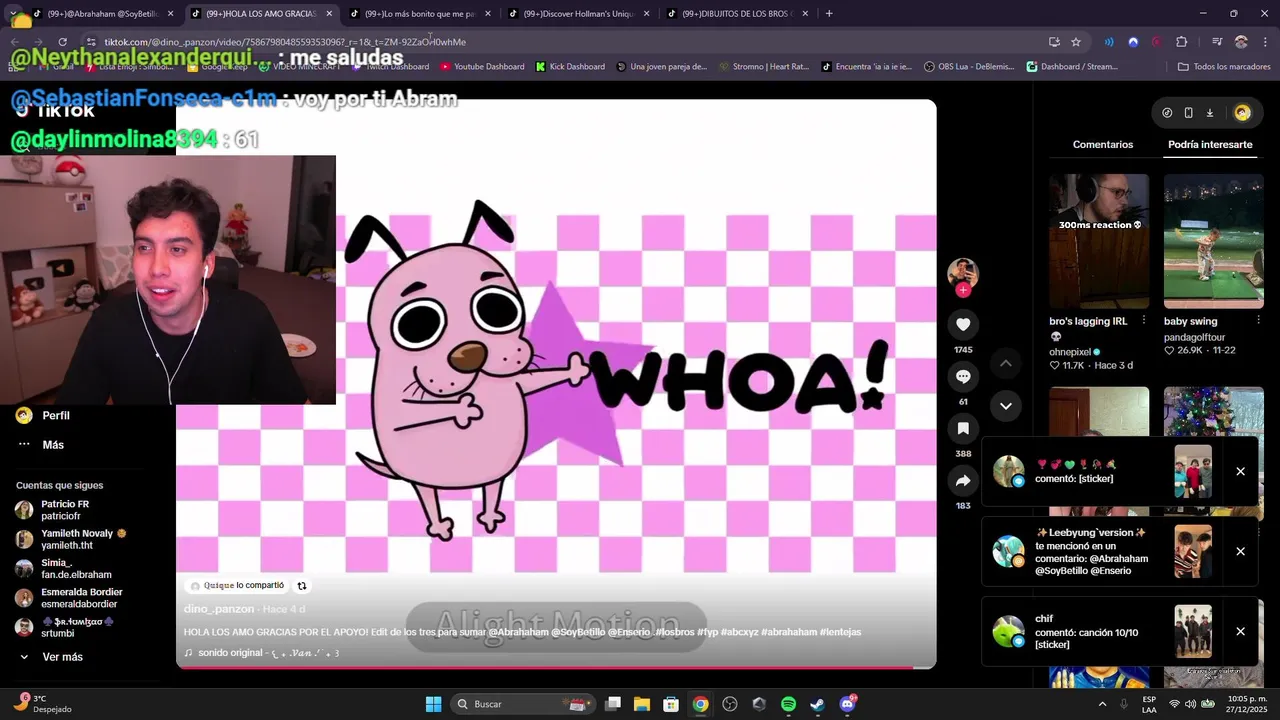
Task: Dismiss the Leebyung version mention notification
Action: point(1240,552)
